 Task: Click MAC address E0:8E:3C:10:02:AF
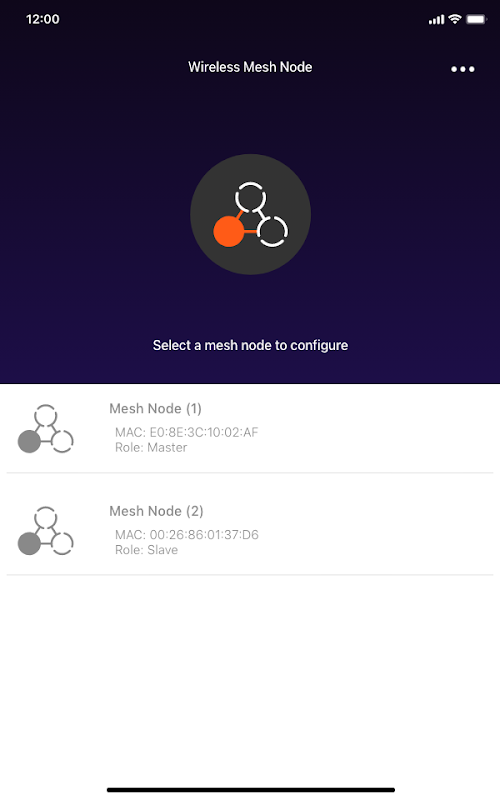(x=186, y=433)
